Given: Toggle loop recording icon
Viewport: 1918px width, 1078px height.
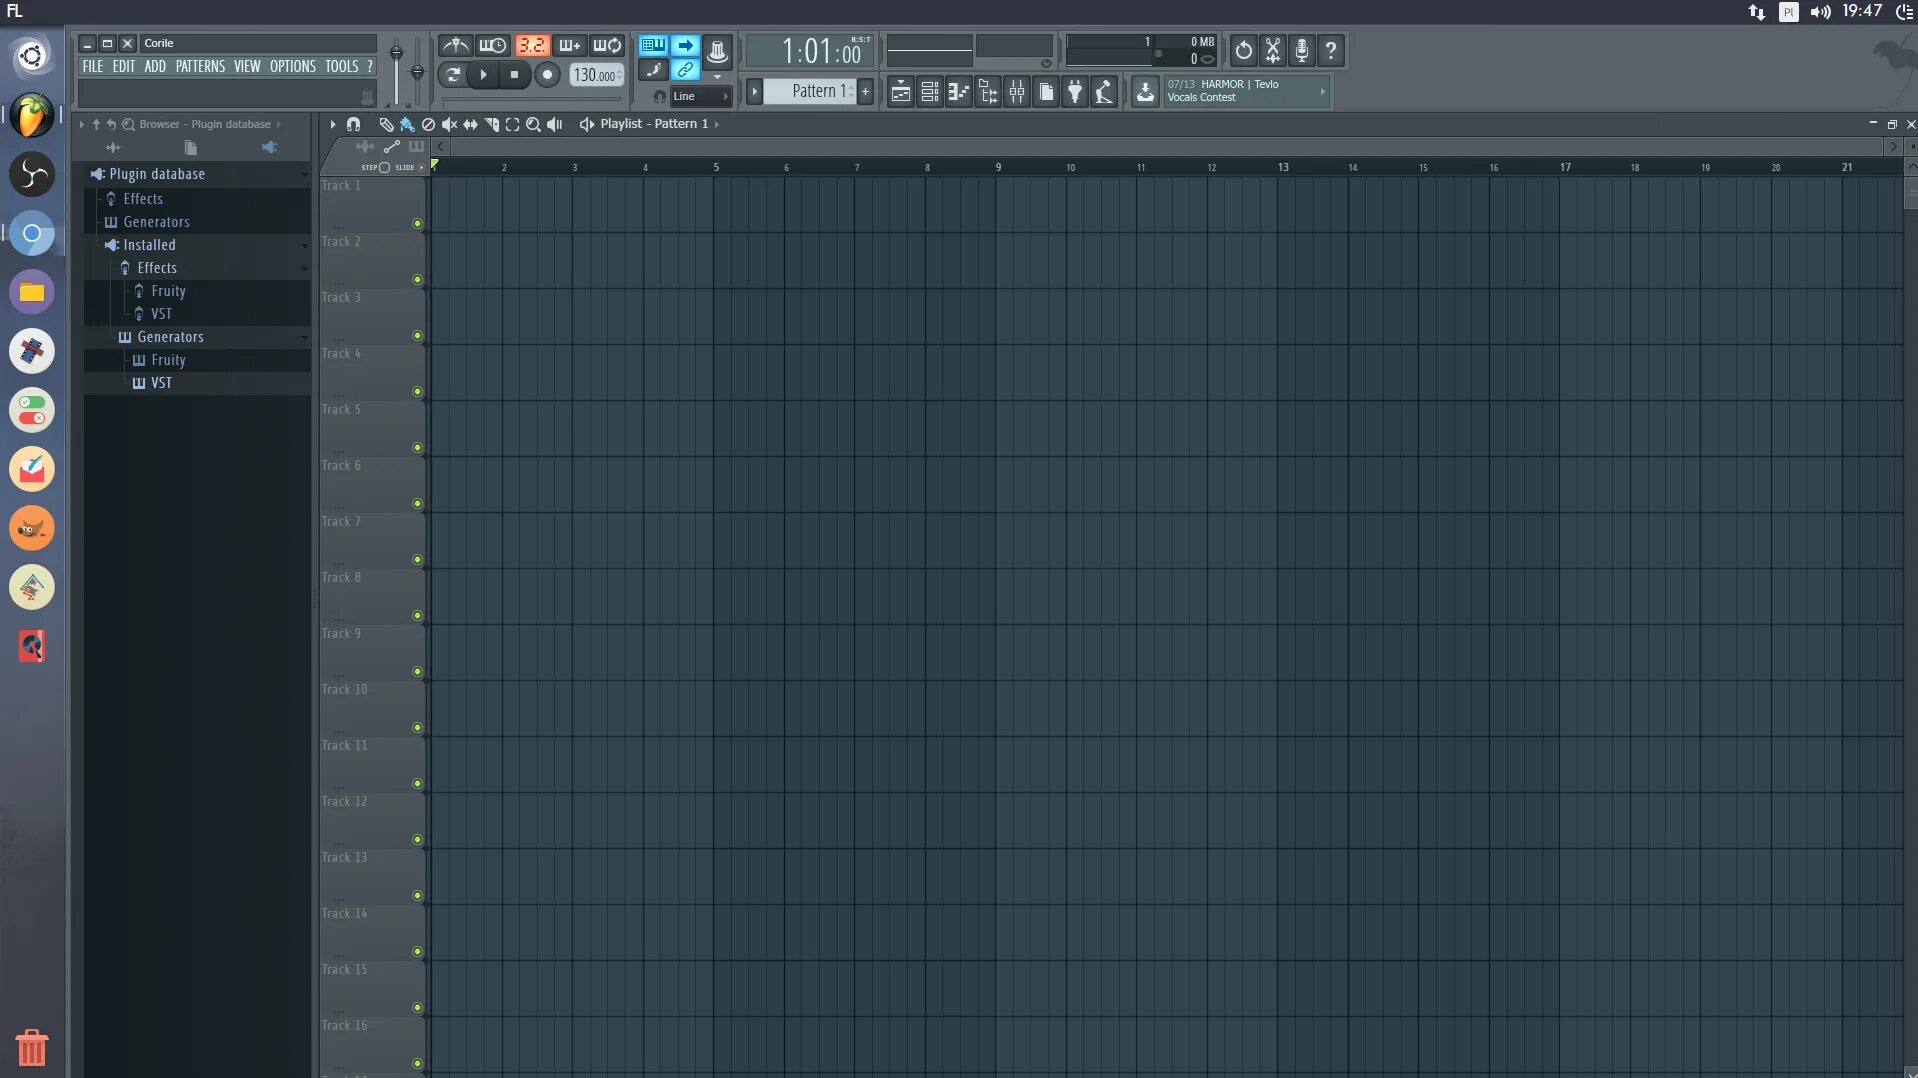Looking at the screenshot, I should [607, 45].
